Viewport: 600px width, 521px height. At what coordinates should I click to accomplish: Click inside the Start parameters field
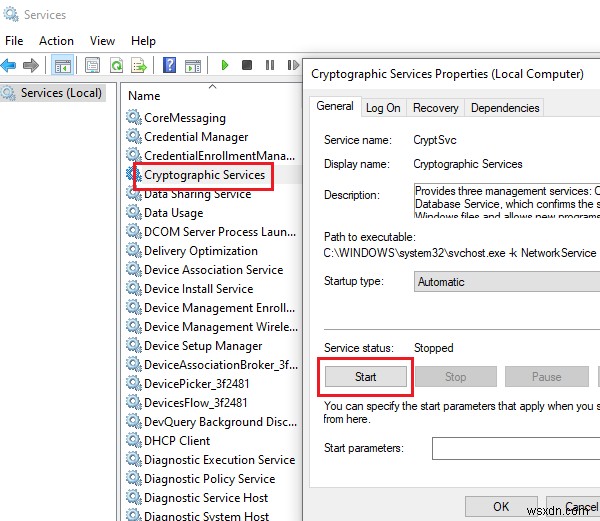(516, 448)
